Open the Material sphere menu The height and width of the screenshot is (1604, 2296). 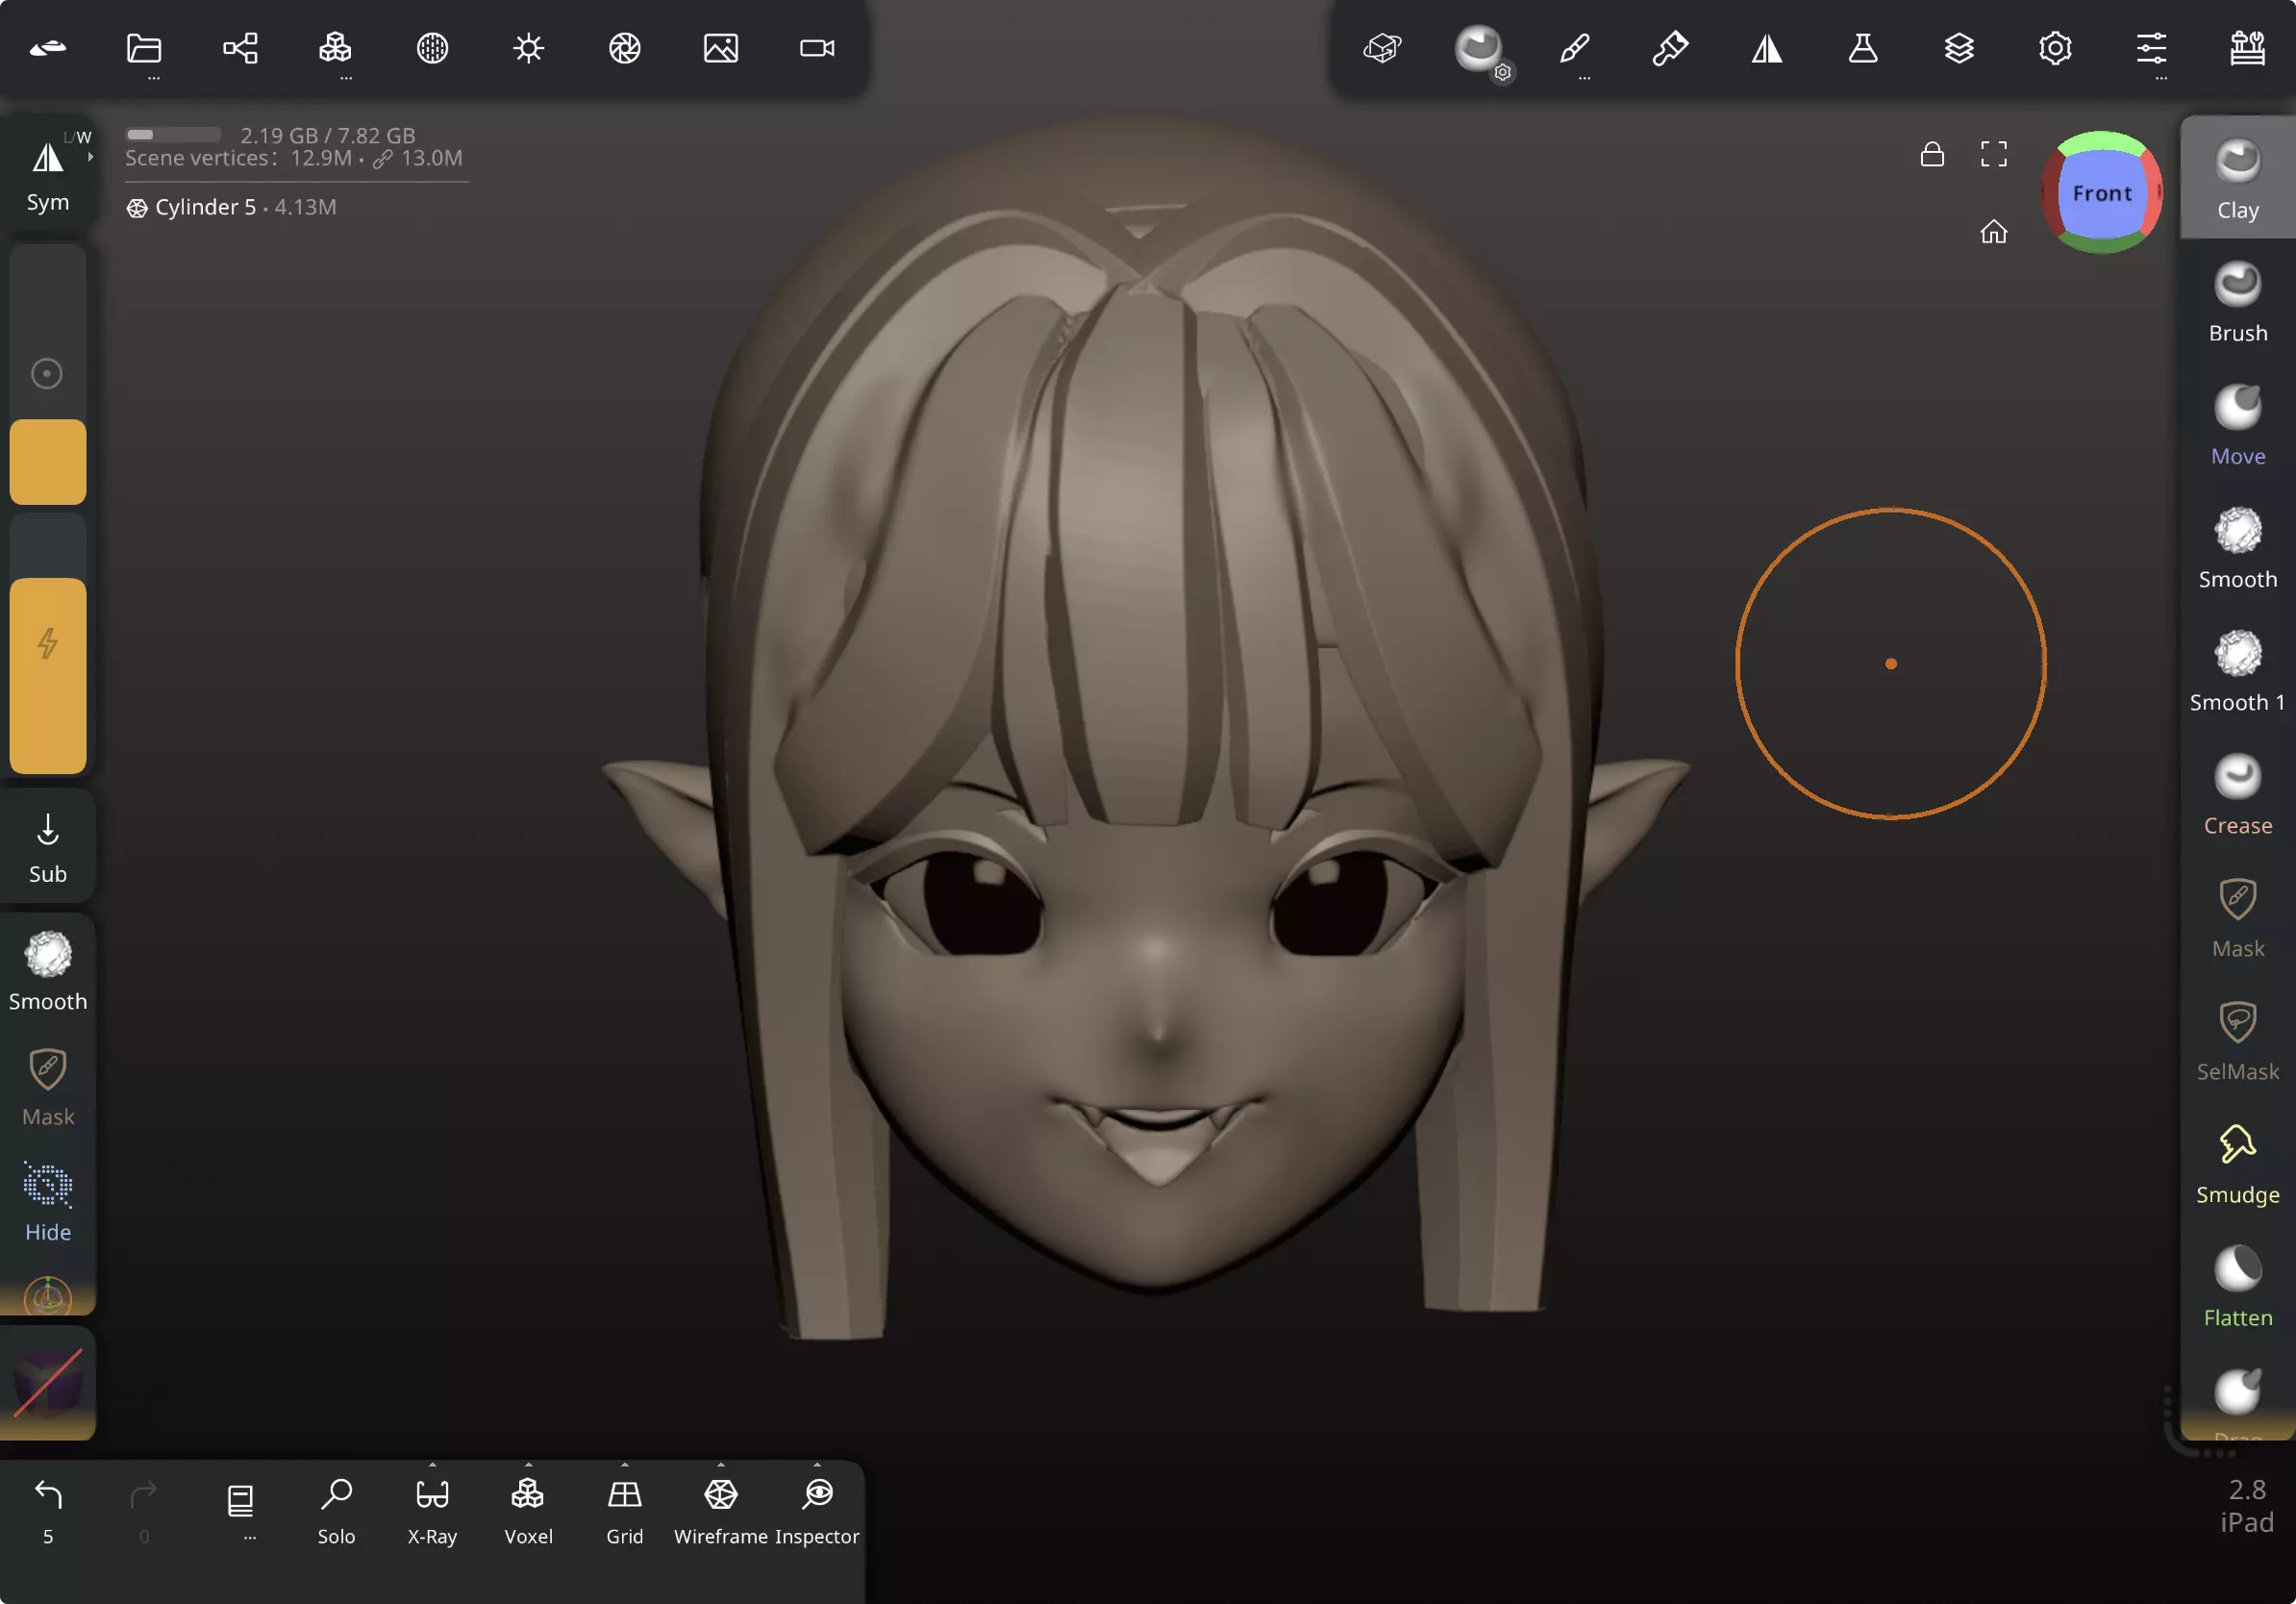(x=432, y=48)
